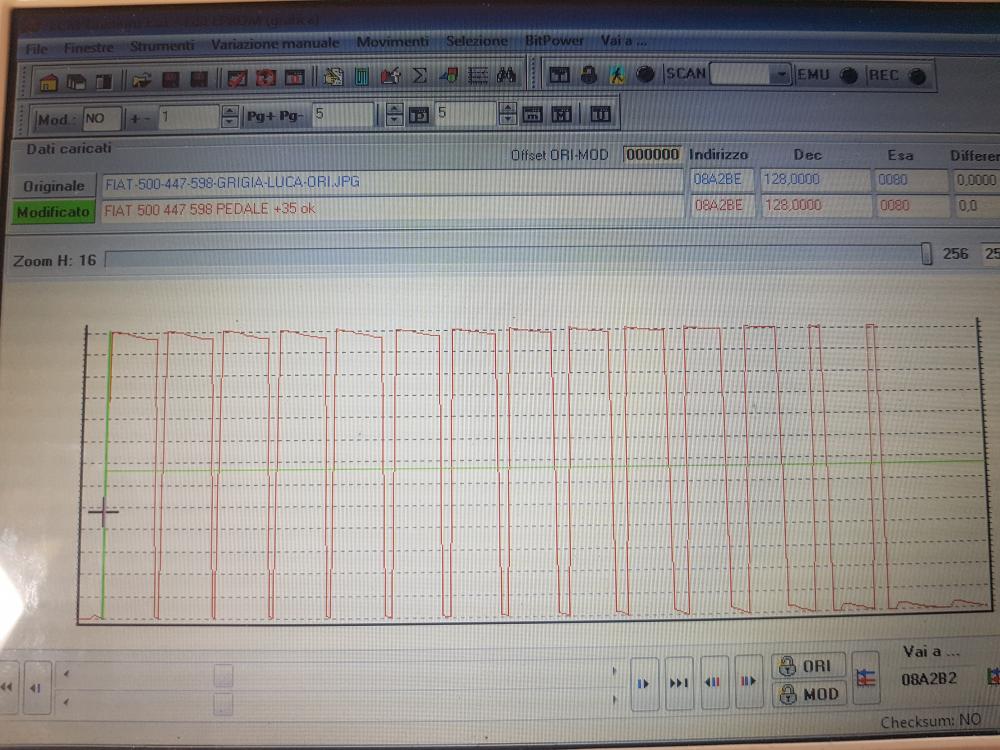This screenshot has height=750, width=1000.
Task: Click the Zoom H slider handle
Action: [926, 256]
